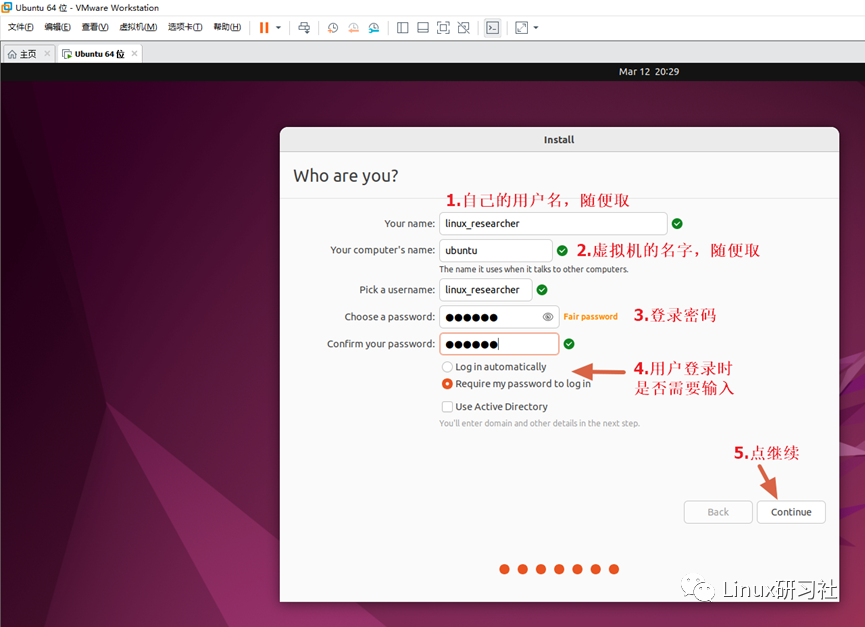The height and width of the screenshot is (627, 865).
Task: Toggle the library sidebar view icon
Action: pyautogui.click(x=403, y=28)
